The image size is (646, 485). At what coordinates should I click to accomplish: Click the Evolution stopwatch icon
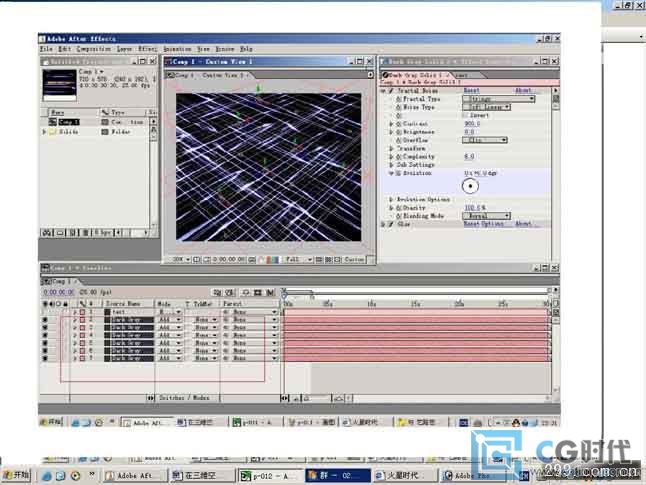pos(398,173)
